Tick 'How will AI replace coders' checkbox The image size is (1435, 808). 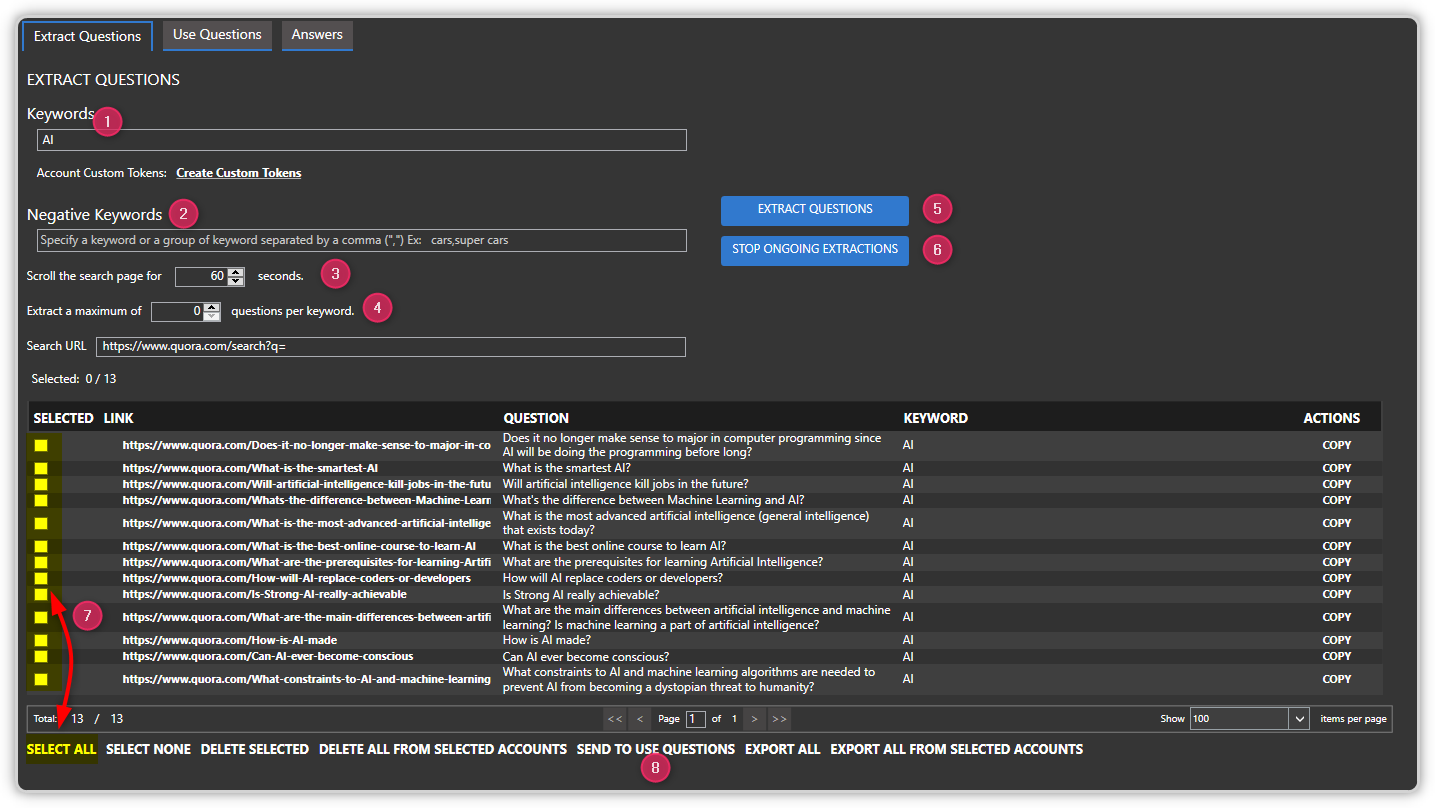click(41, 578)
